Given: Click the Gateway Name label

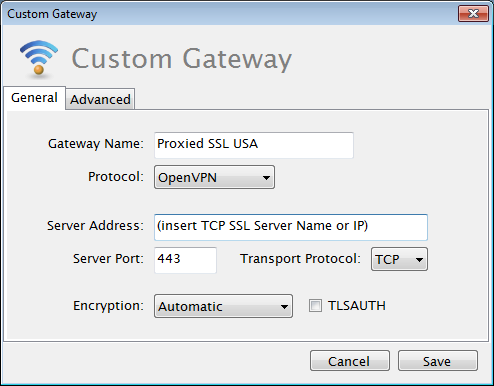Looking at the screenshot, I should click(96, 144).
